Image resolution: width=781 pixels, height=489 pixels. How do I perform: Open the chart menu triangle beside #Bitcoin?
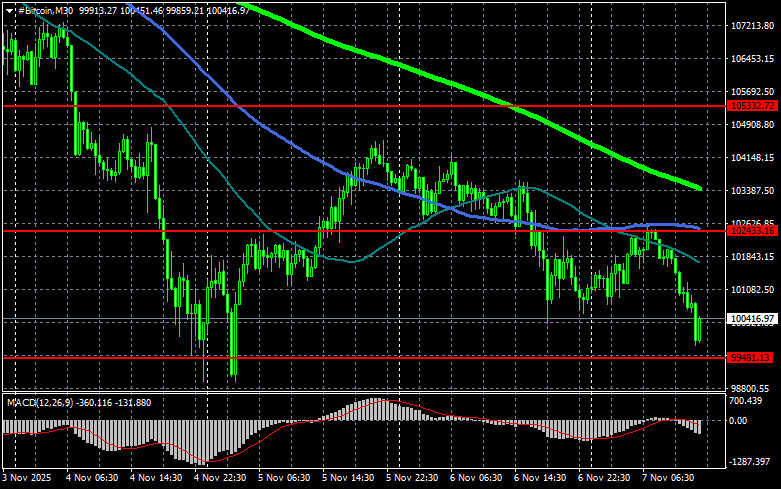pyautogui.click(x=9, y=11)
